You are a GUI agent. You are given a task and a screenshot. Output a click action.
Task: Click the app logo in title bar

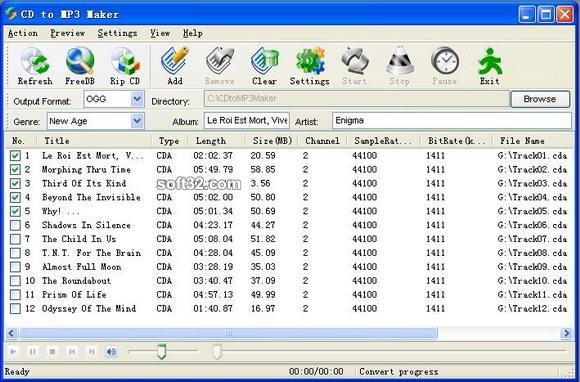(x=11, y=14)
